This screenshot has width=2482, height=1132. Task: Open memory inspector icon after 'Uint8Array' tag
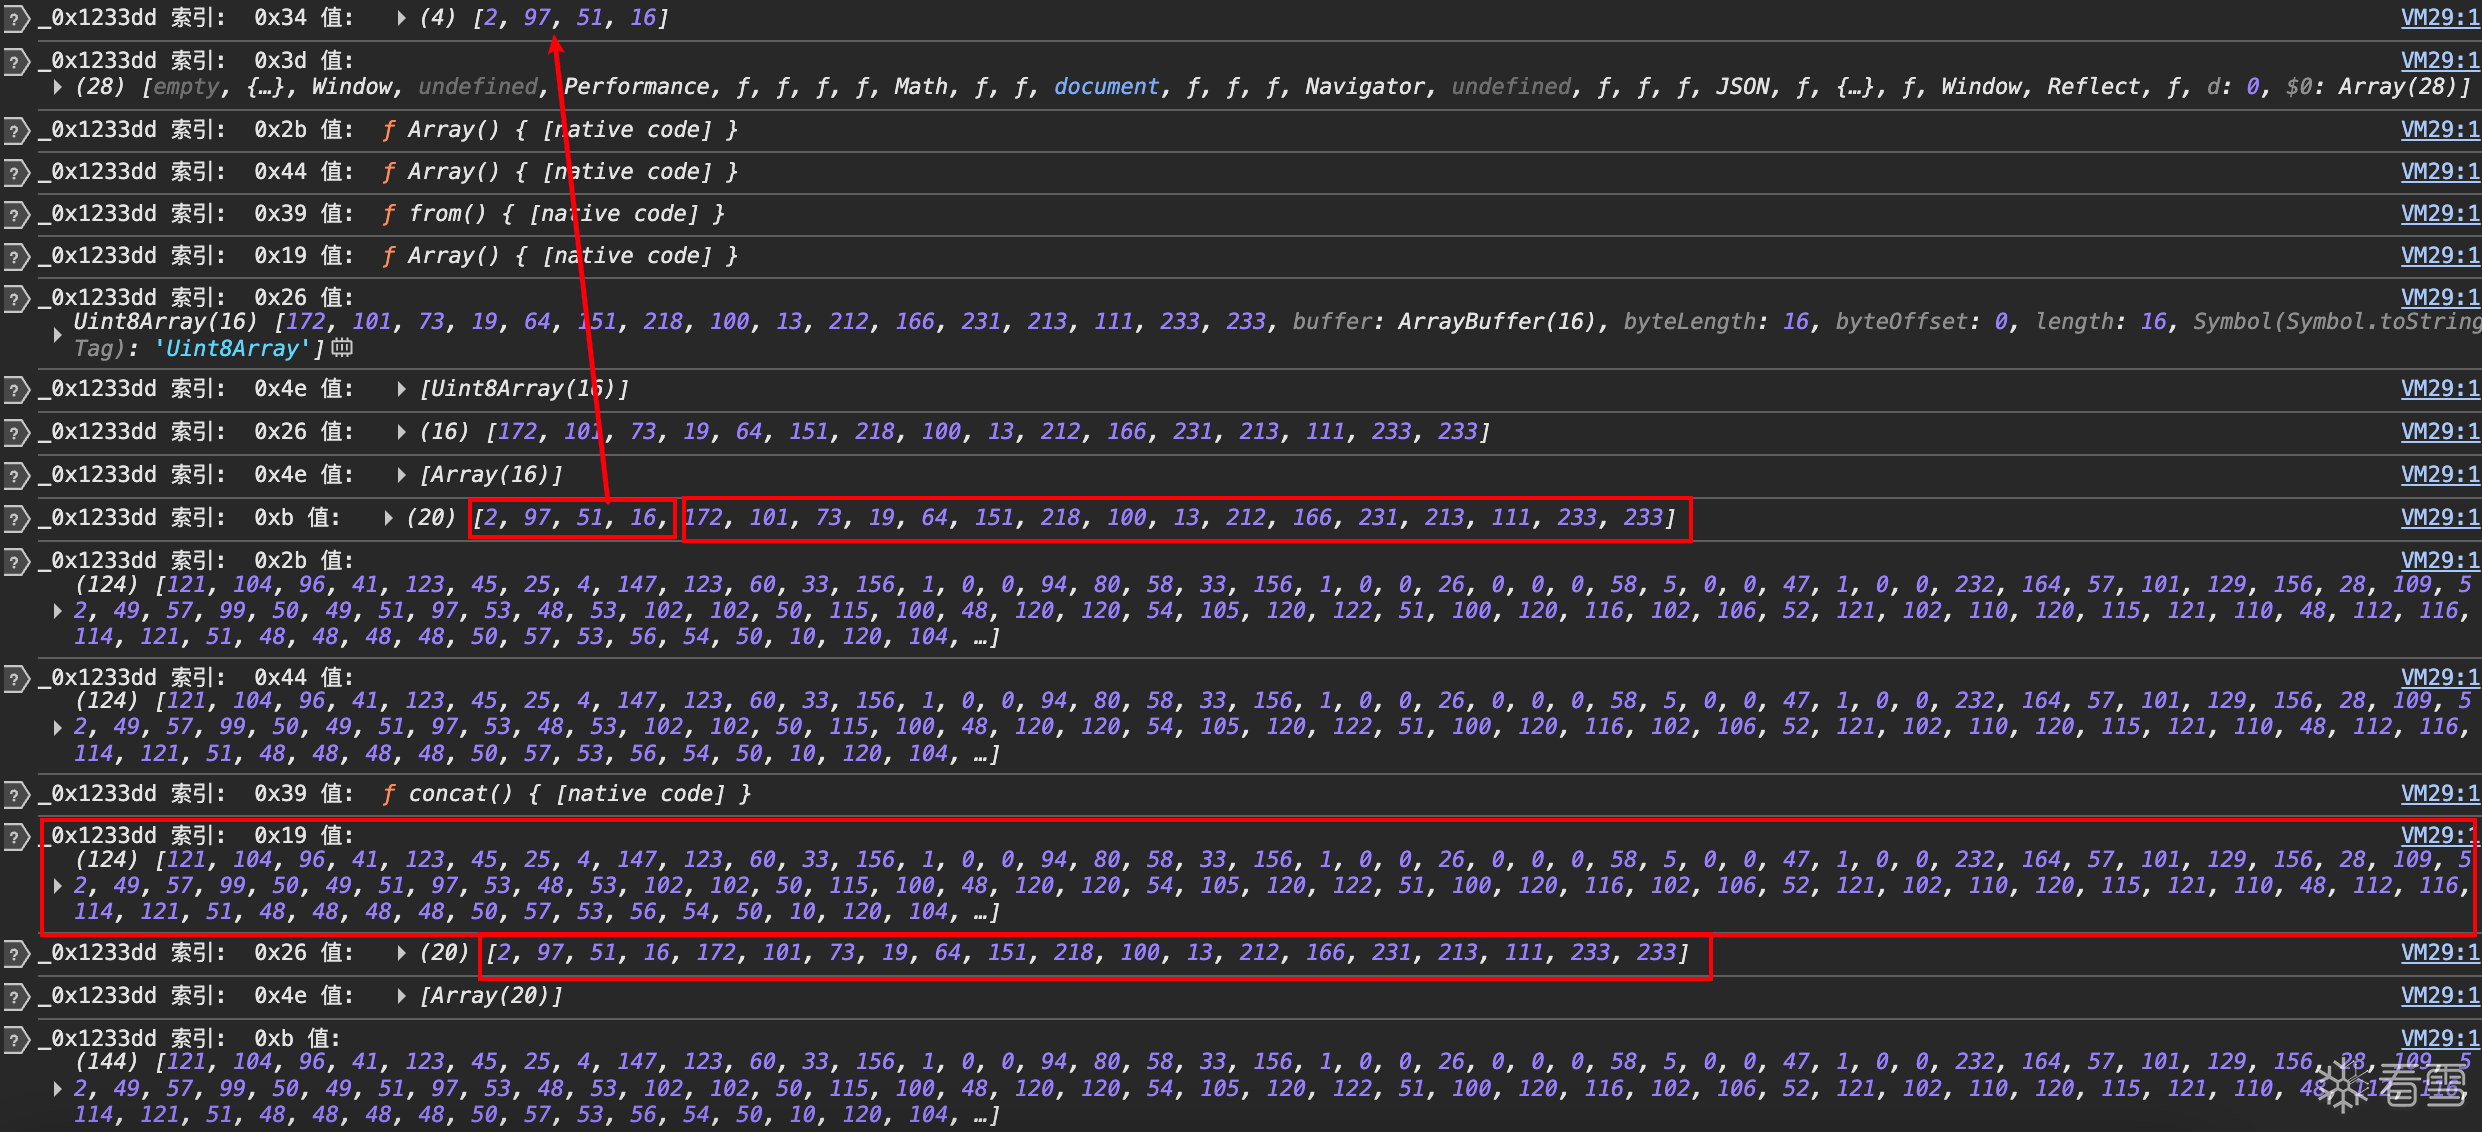point(342,347)
